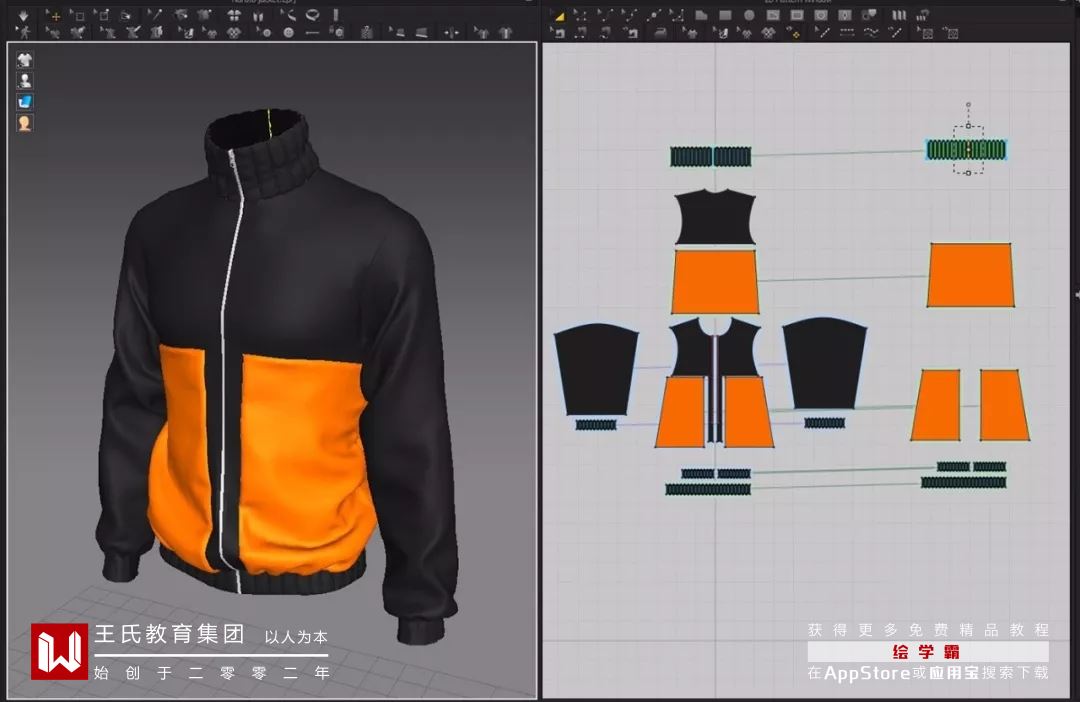The width and height of the screenshot is (1080, 702).
Task: Select the Select/Move tool with orange crosshair
Action: [54, 15]
